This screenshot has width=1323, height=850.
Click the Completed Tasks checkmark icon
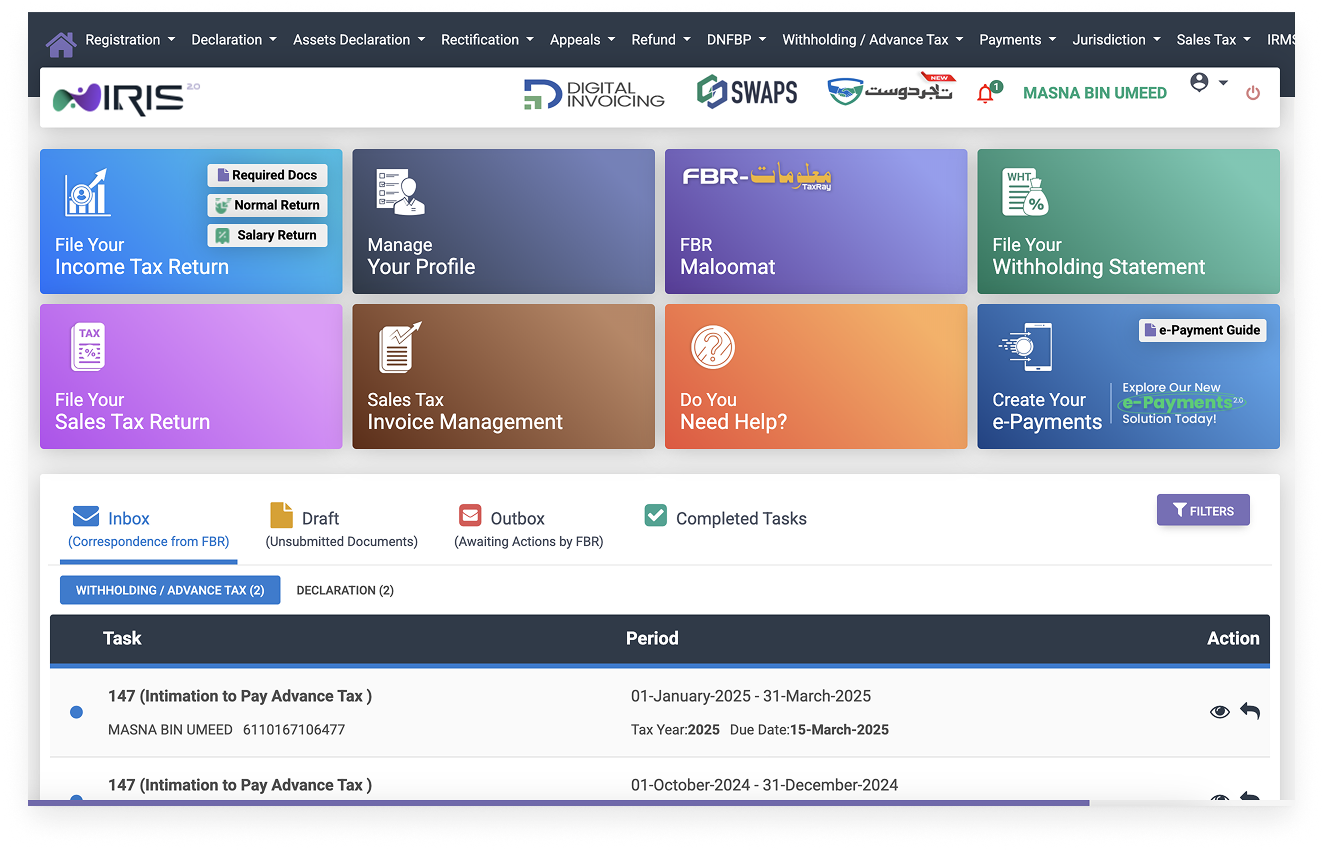pyautogui.click(x=656, y=515)
